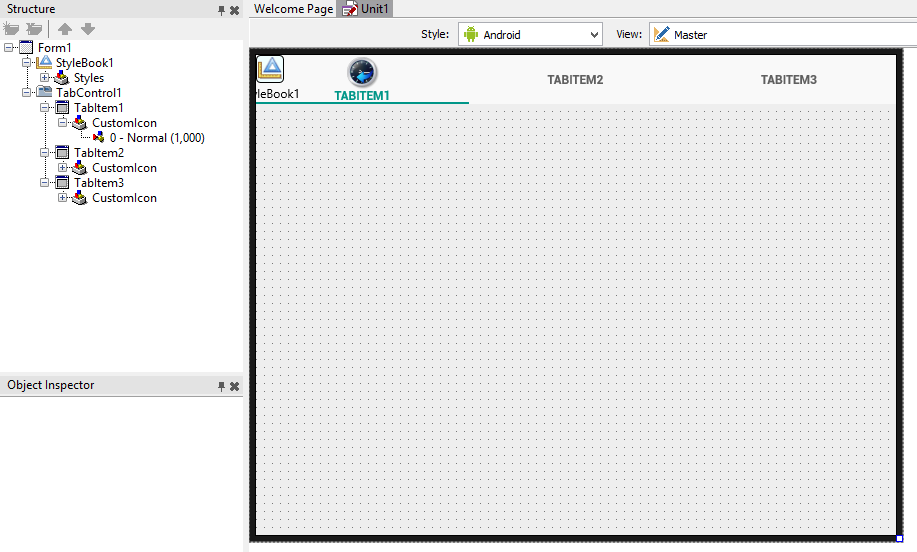Expand the Styles node
Screen dimensions: 917x552
(44, 77)
